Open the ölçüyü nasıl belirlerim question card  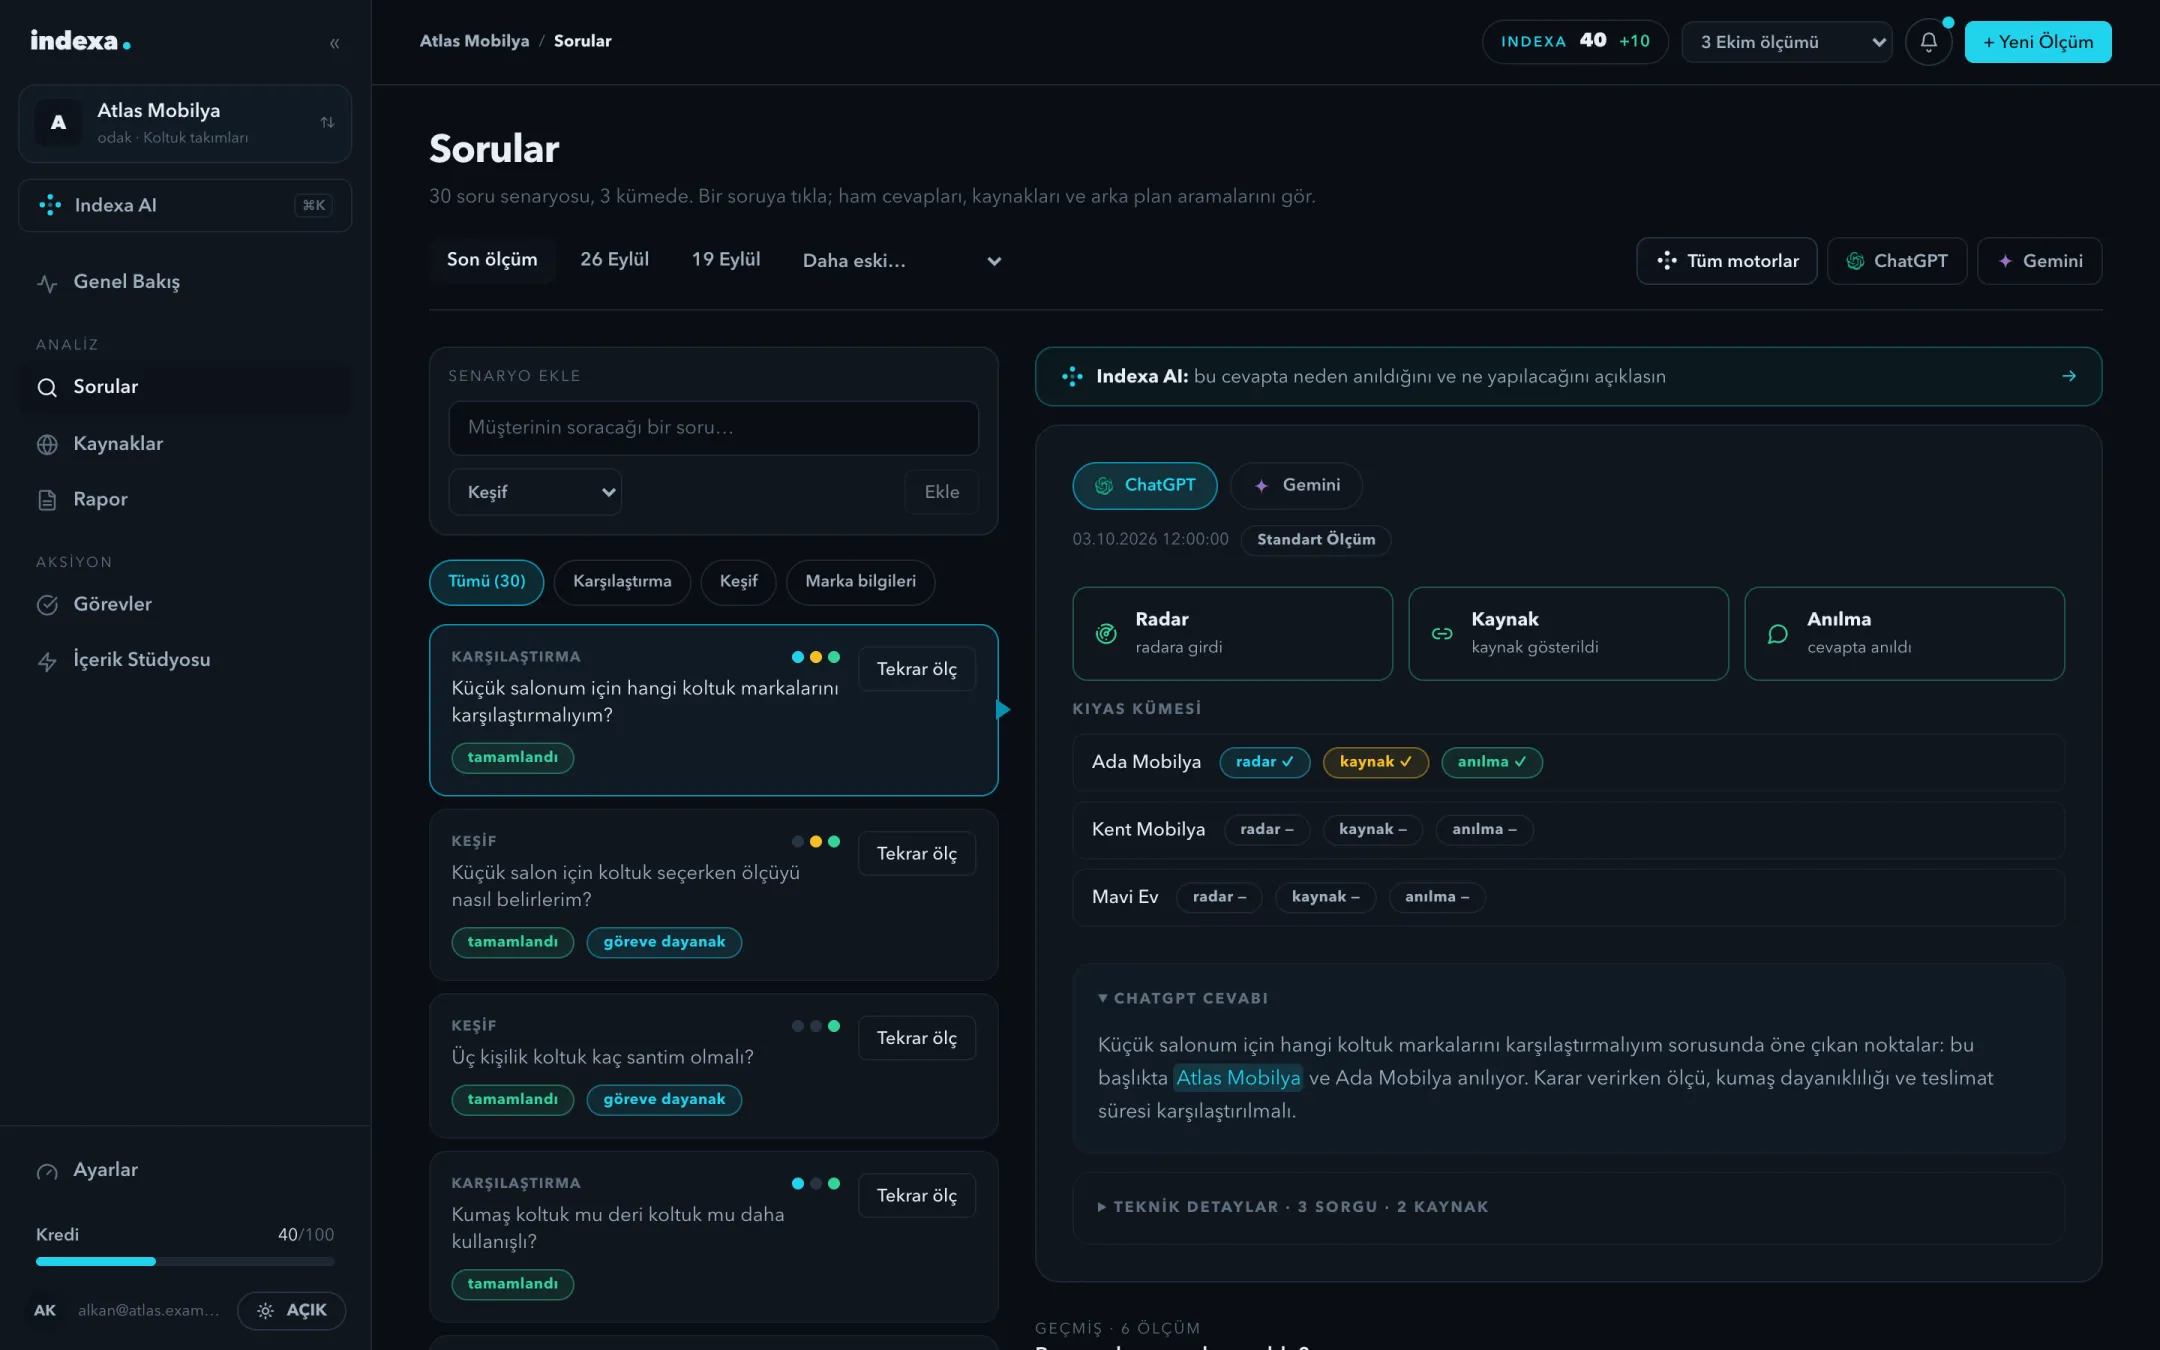713,895
